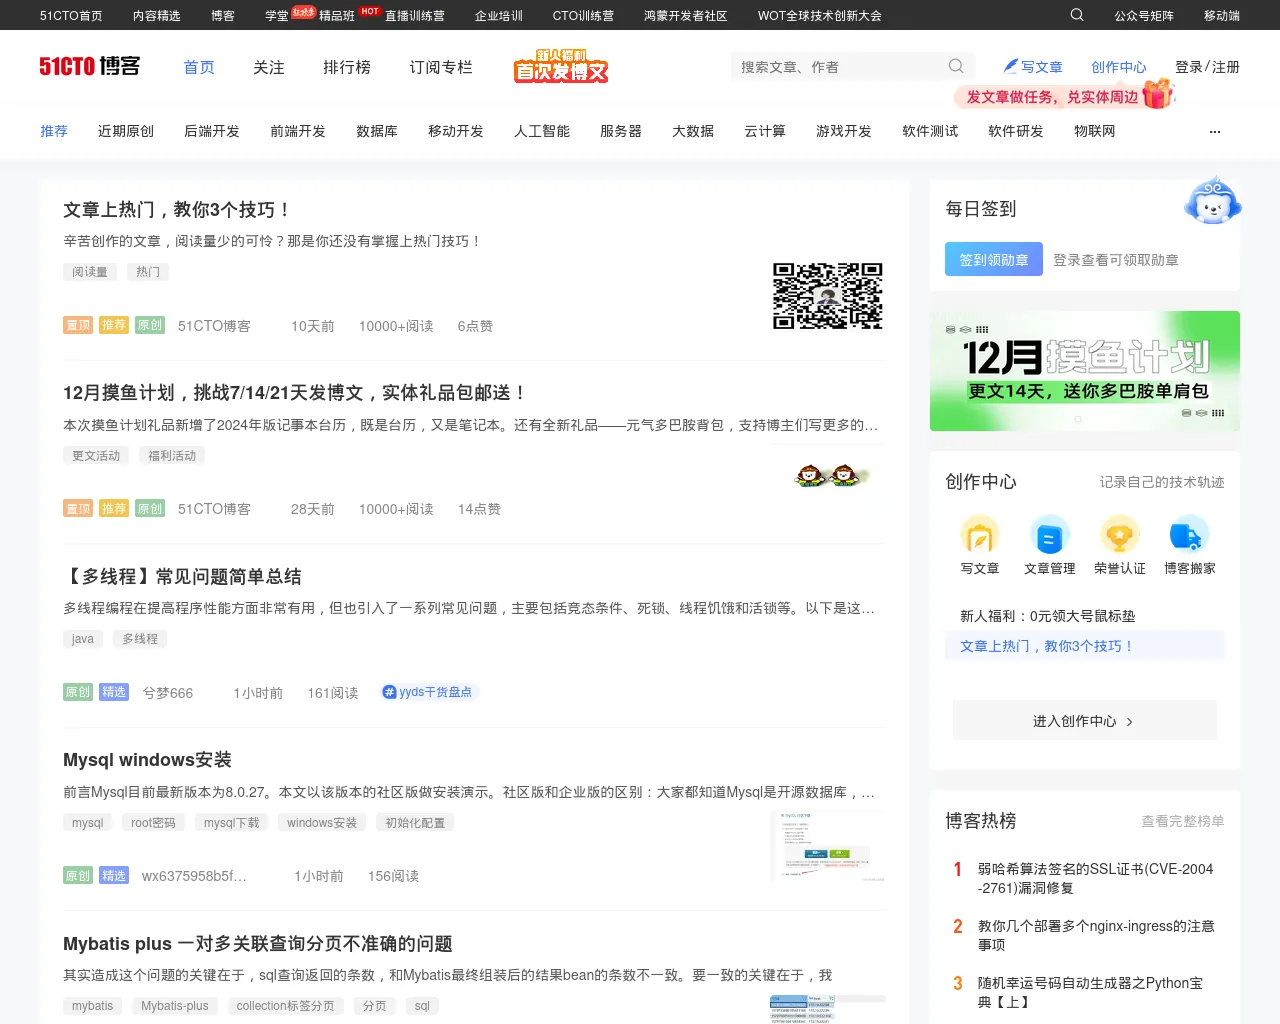Click the yyds干货盘点 topic tag
The width and height of the screenshot is (1280, 1024).
(x=428, y=692)
